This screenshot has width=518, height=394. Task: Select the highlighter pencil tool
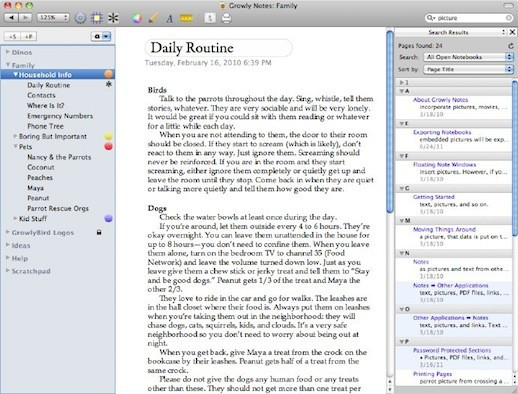pos(153,18)
